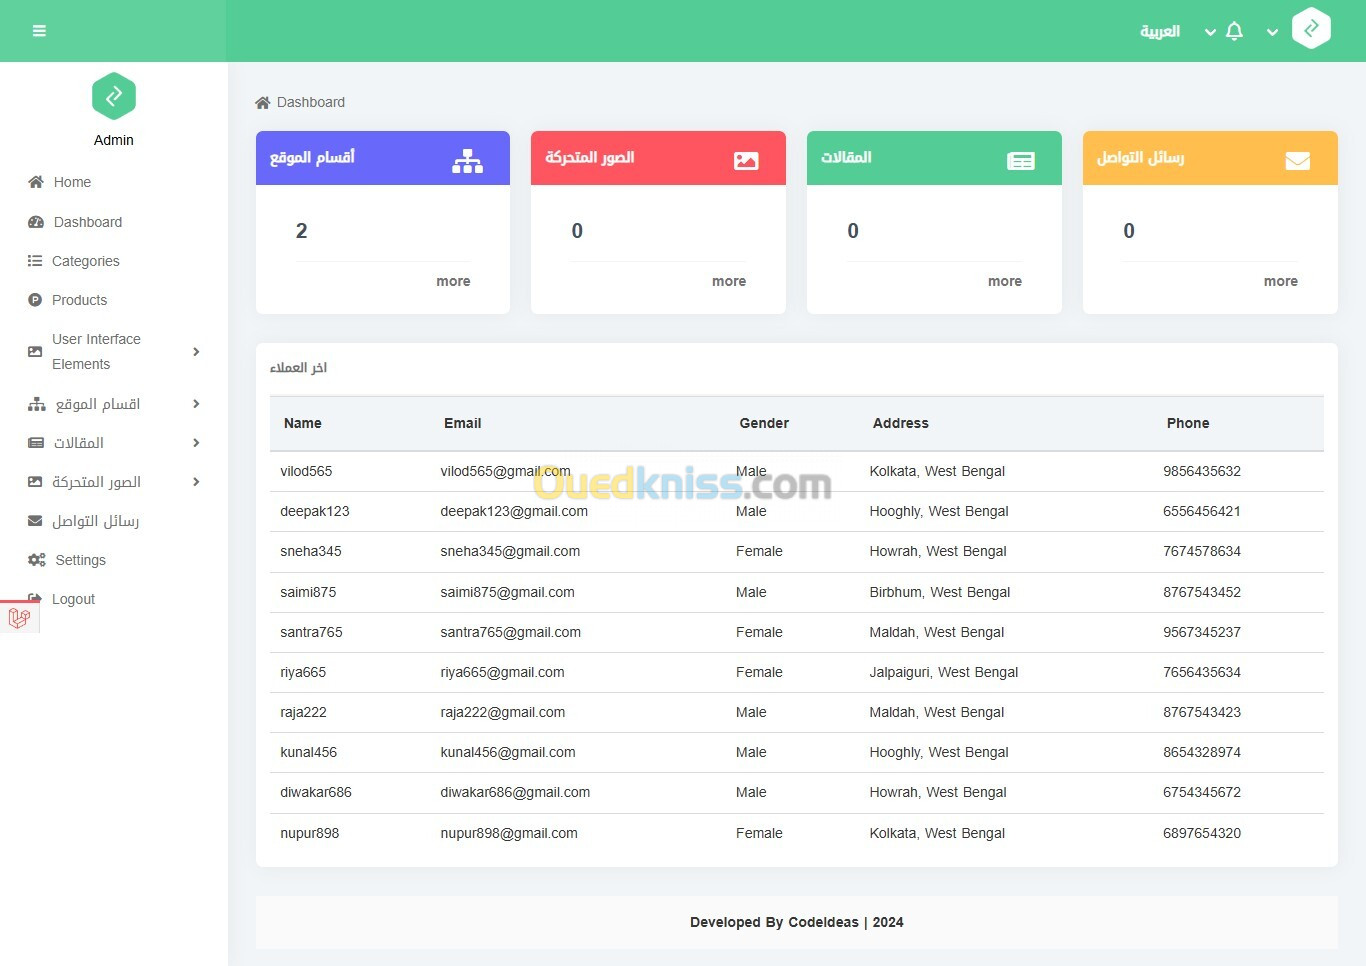This screenshot has width=1366, height=966.
Task: Click the Email column header
Action: [x=463, y=423]
